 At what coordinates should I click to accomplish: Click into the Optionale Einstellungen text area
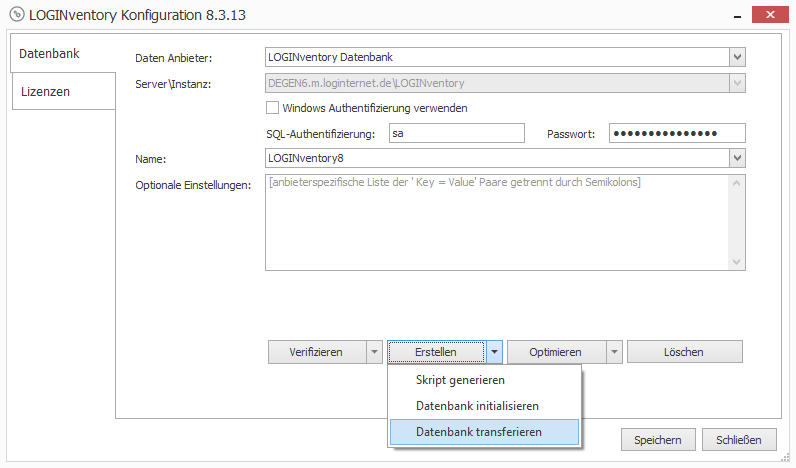pos(497,222)
